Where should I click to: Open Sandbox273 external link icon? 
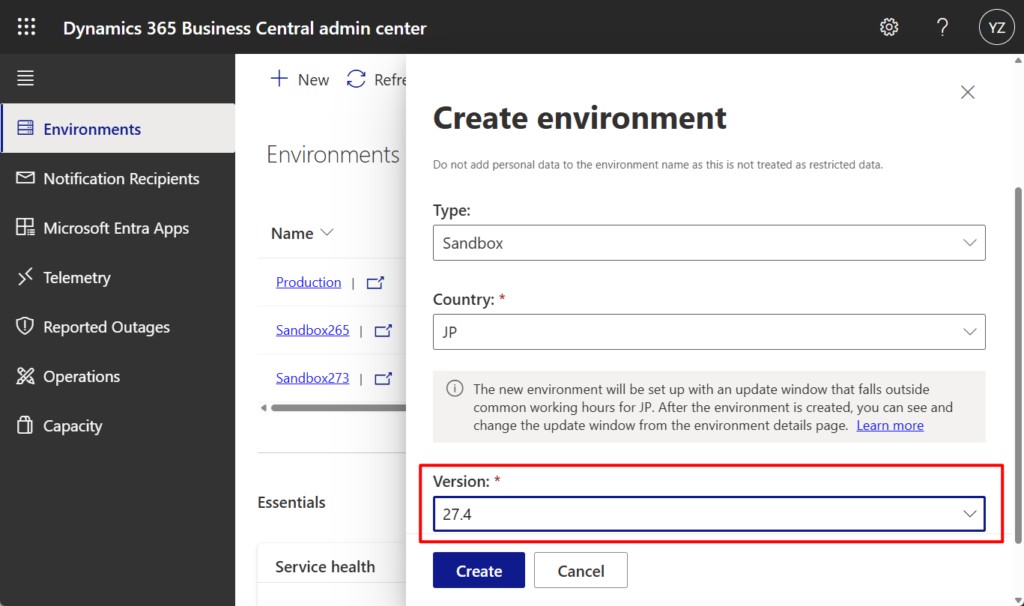coord(383,379)
